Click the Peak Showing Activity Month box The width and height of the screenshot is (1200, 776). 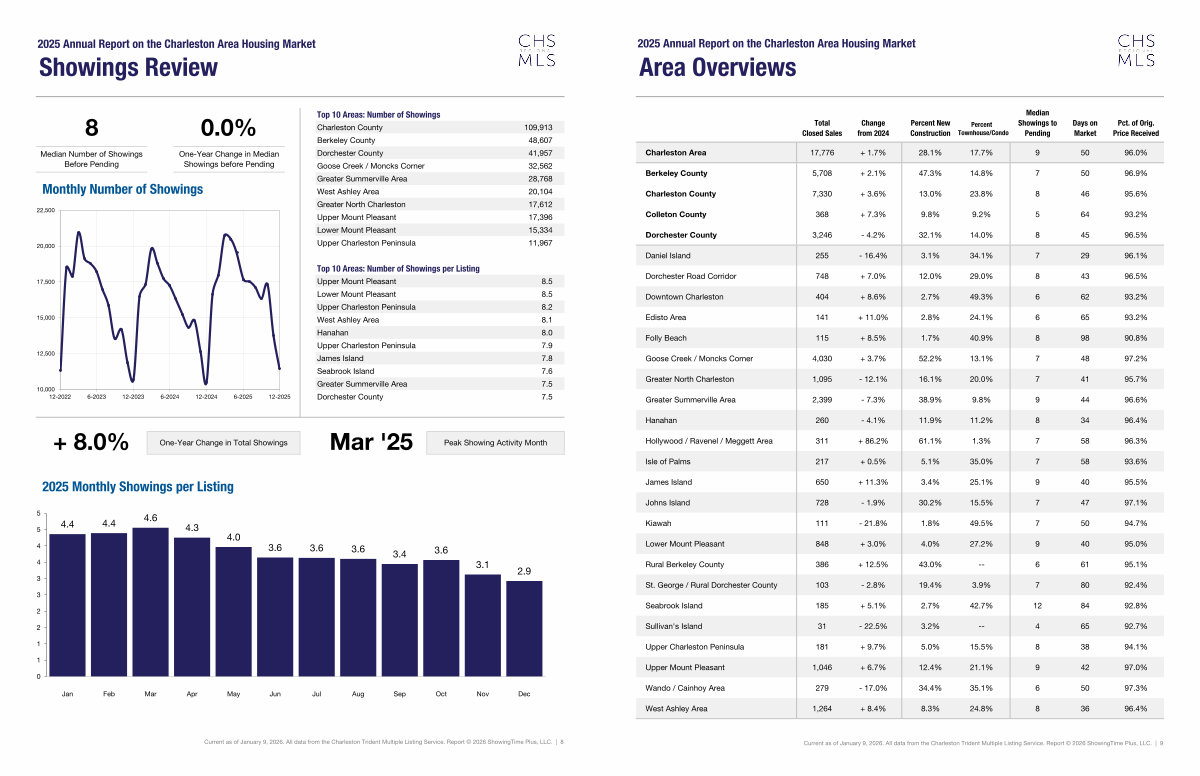click(x=495, y=443)
